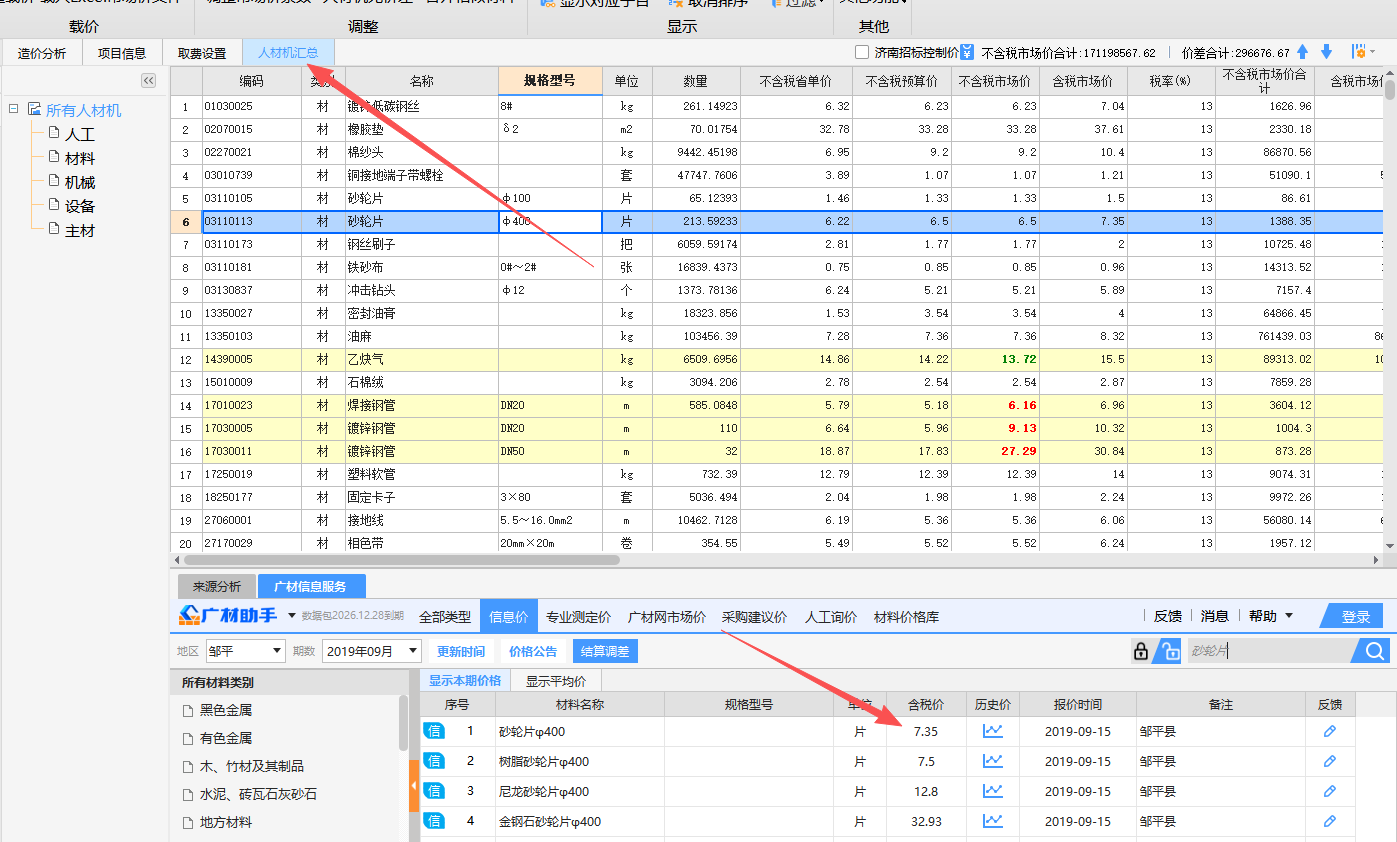Collapse the 所有人材机 tree node
This screenshot has width=1397, height=842.
pos(13,110)
